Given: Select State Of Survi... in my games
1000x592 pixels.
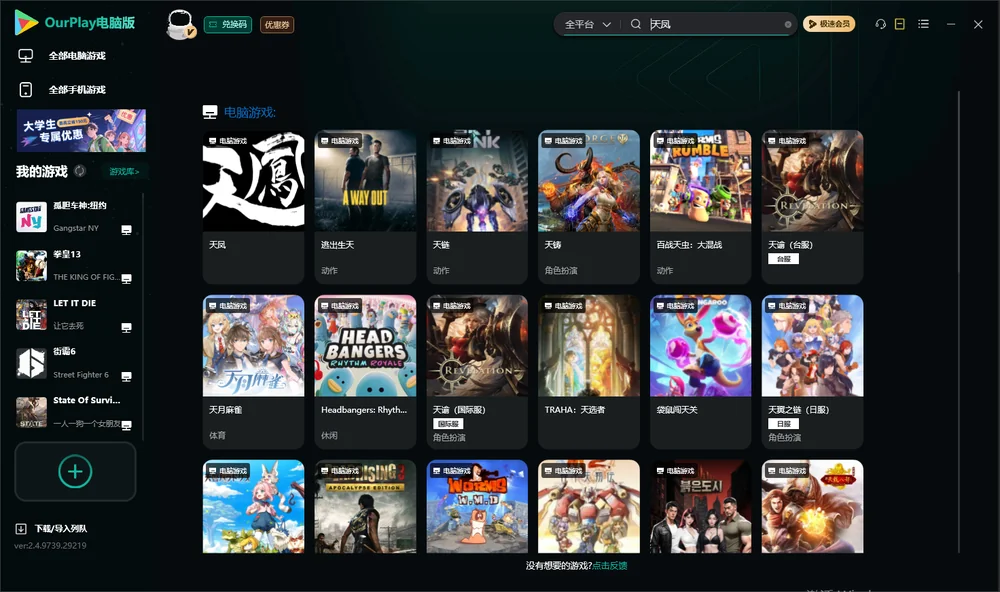Looking at the screenshot, I should [75, 412].
